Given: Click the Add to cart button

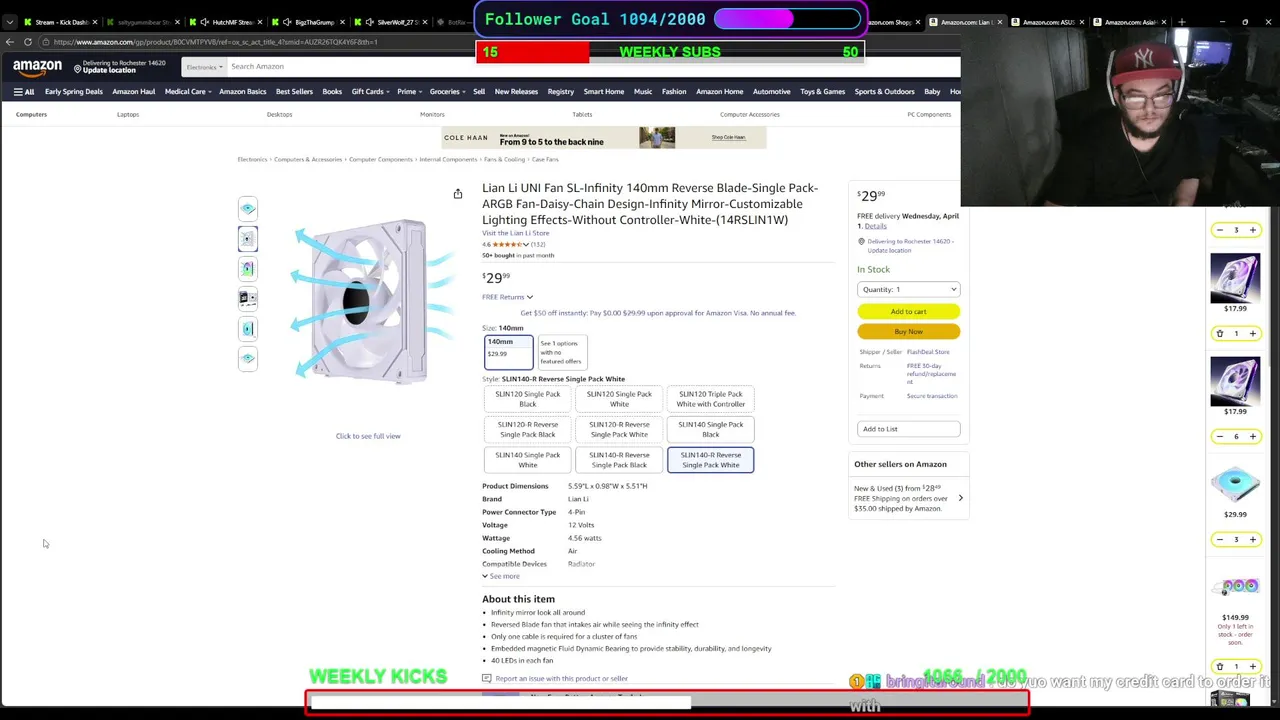Looking at the screenshot, I should 908,311.
